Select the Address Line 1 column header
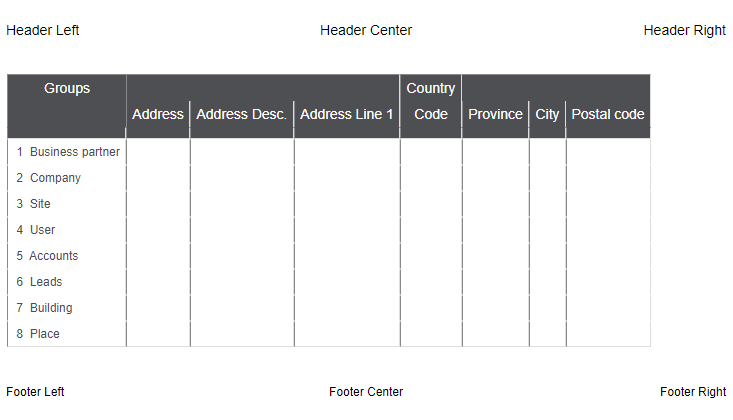This screenshot has height=420, width=733. tap(347, 115)
